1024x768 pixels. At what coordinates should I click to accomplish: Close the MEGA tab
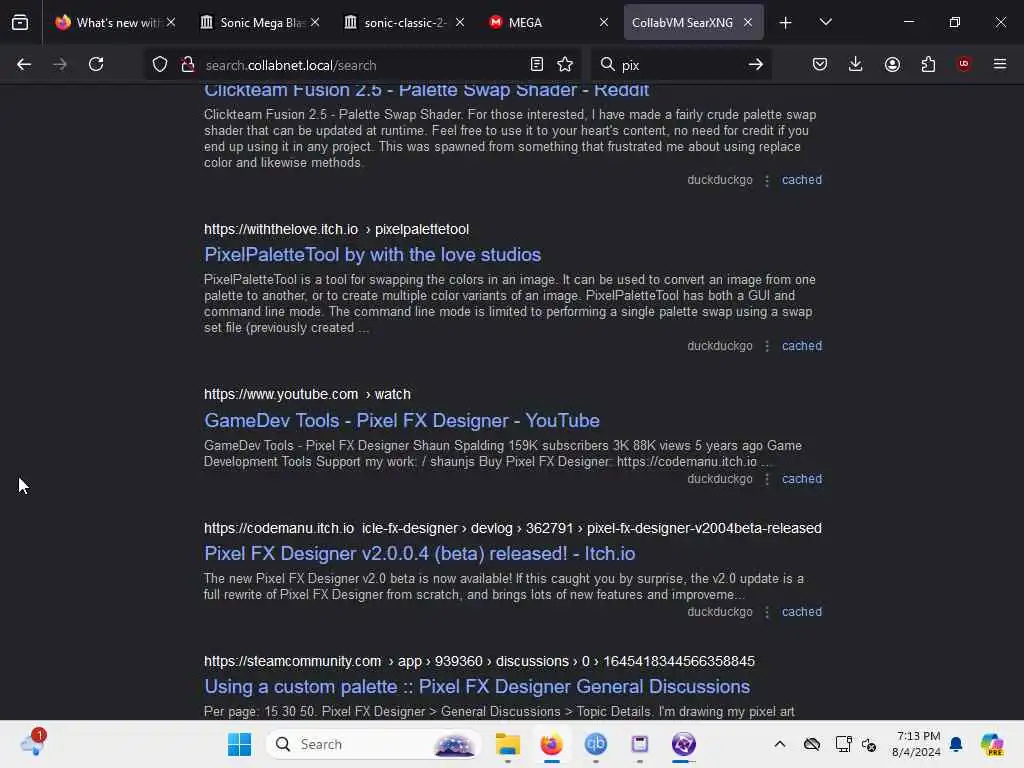(x=604, y=23)
